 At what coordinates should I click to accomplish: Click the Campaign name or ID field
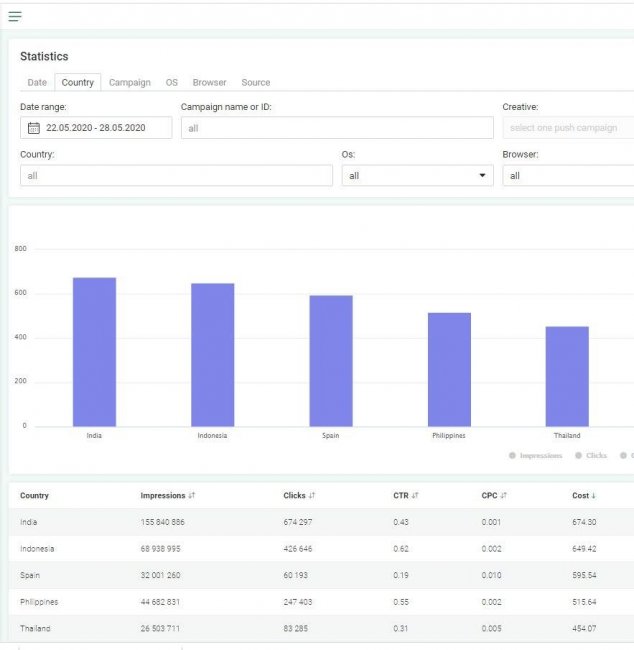[x=337, y=128]
